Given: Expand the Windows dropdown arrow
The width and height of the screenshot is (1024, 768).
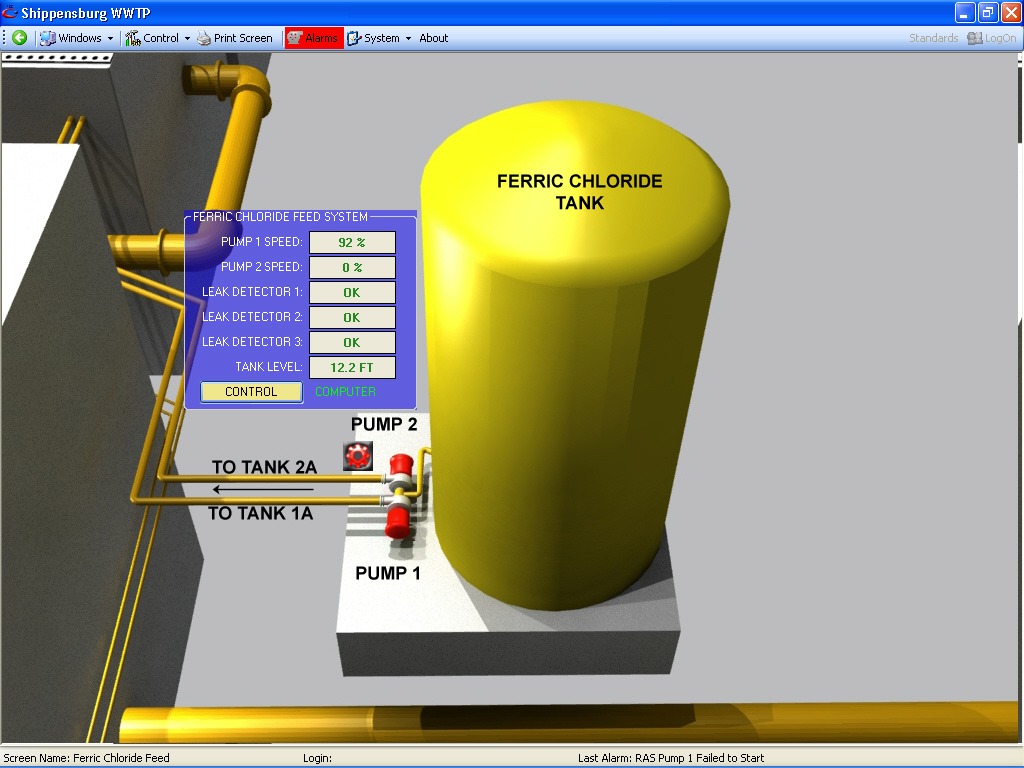Looking at the screenshot, I should point(110,39).
